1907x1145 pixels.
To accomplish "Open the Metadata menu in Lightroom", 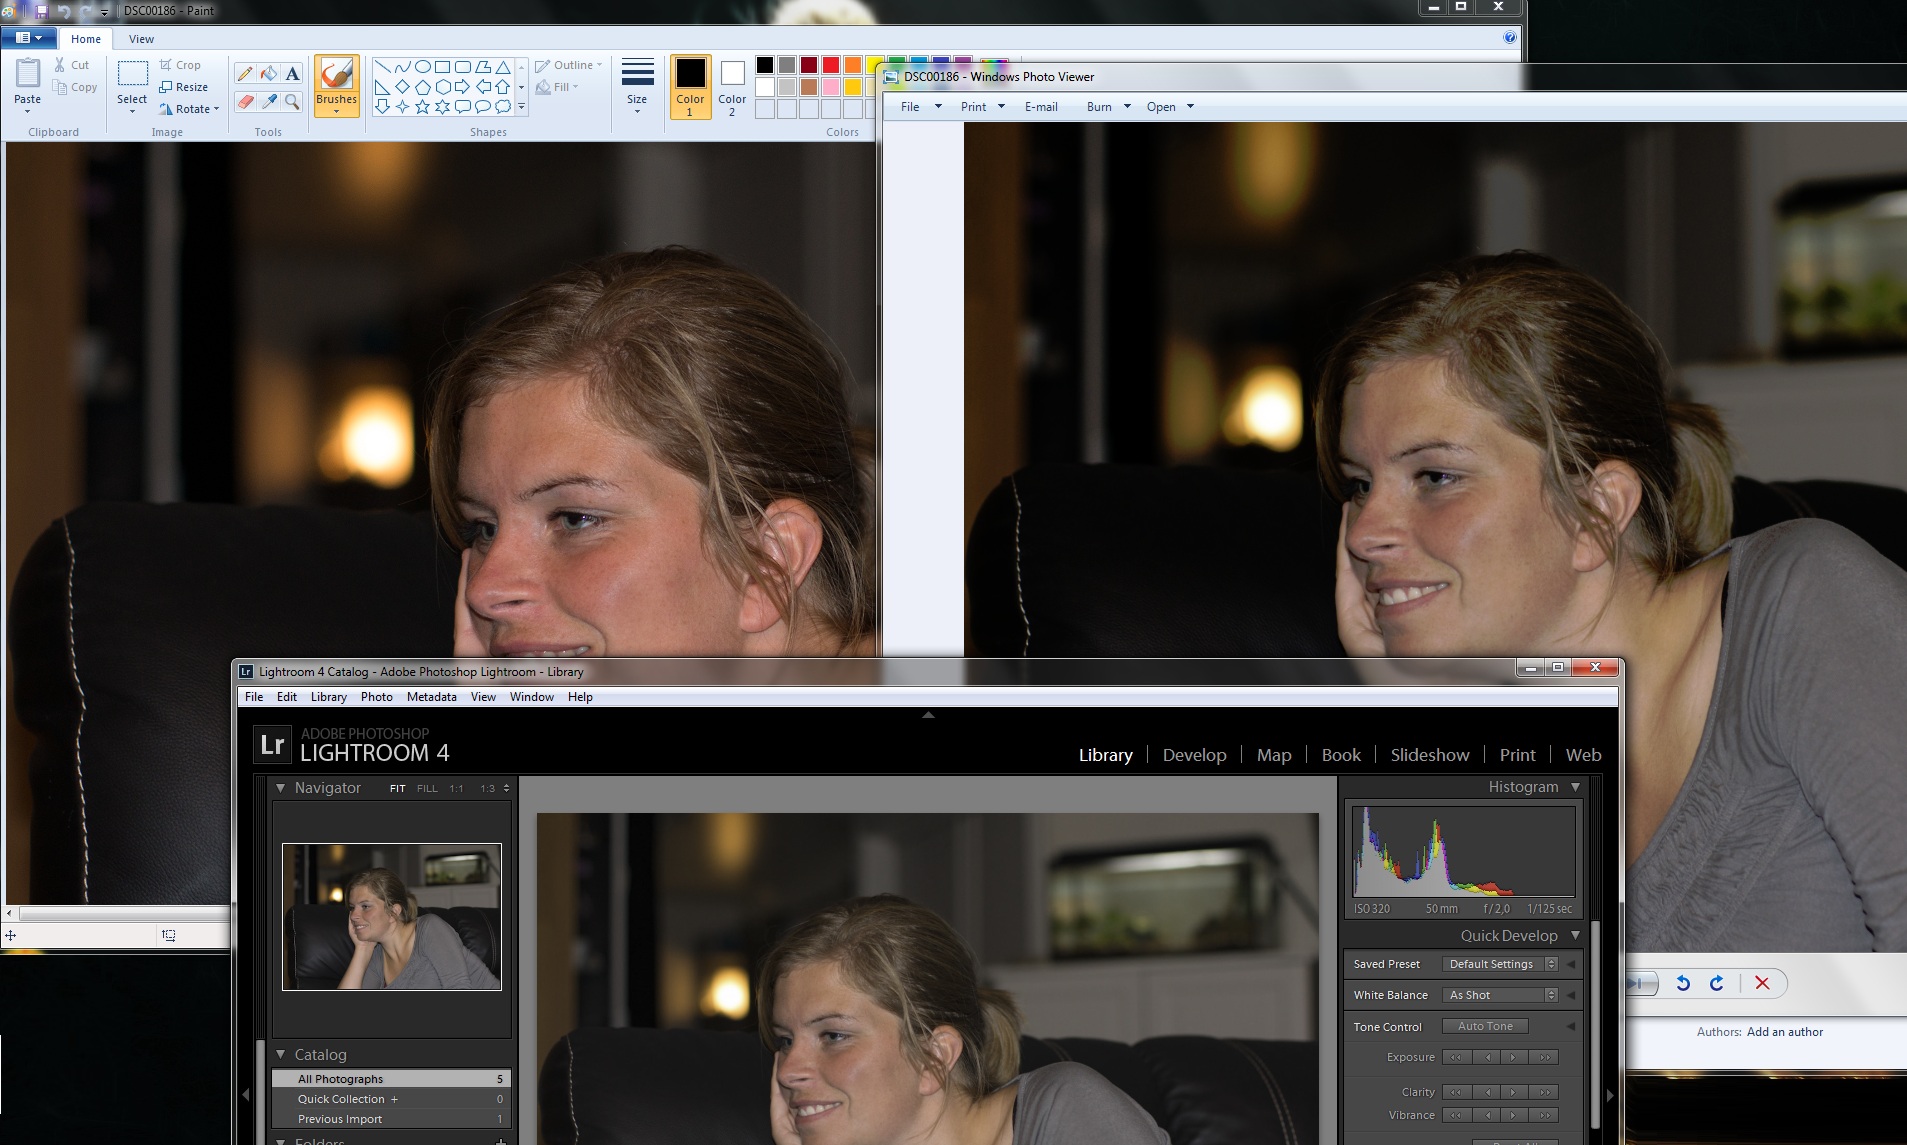I will (431, 697).
